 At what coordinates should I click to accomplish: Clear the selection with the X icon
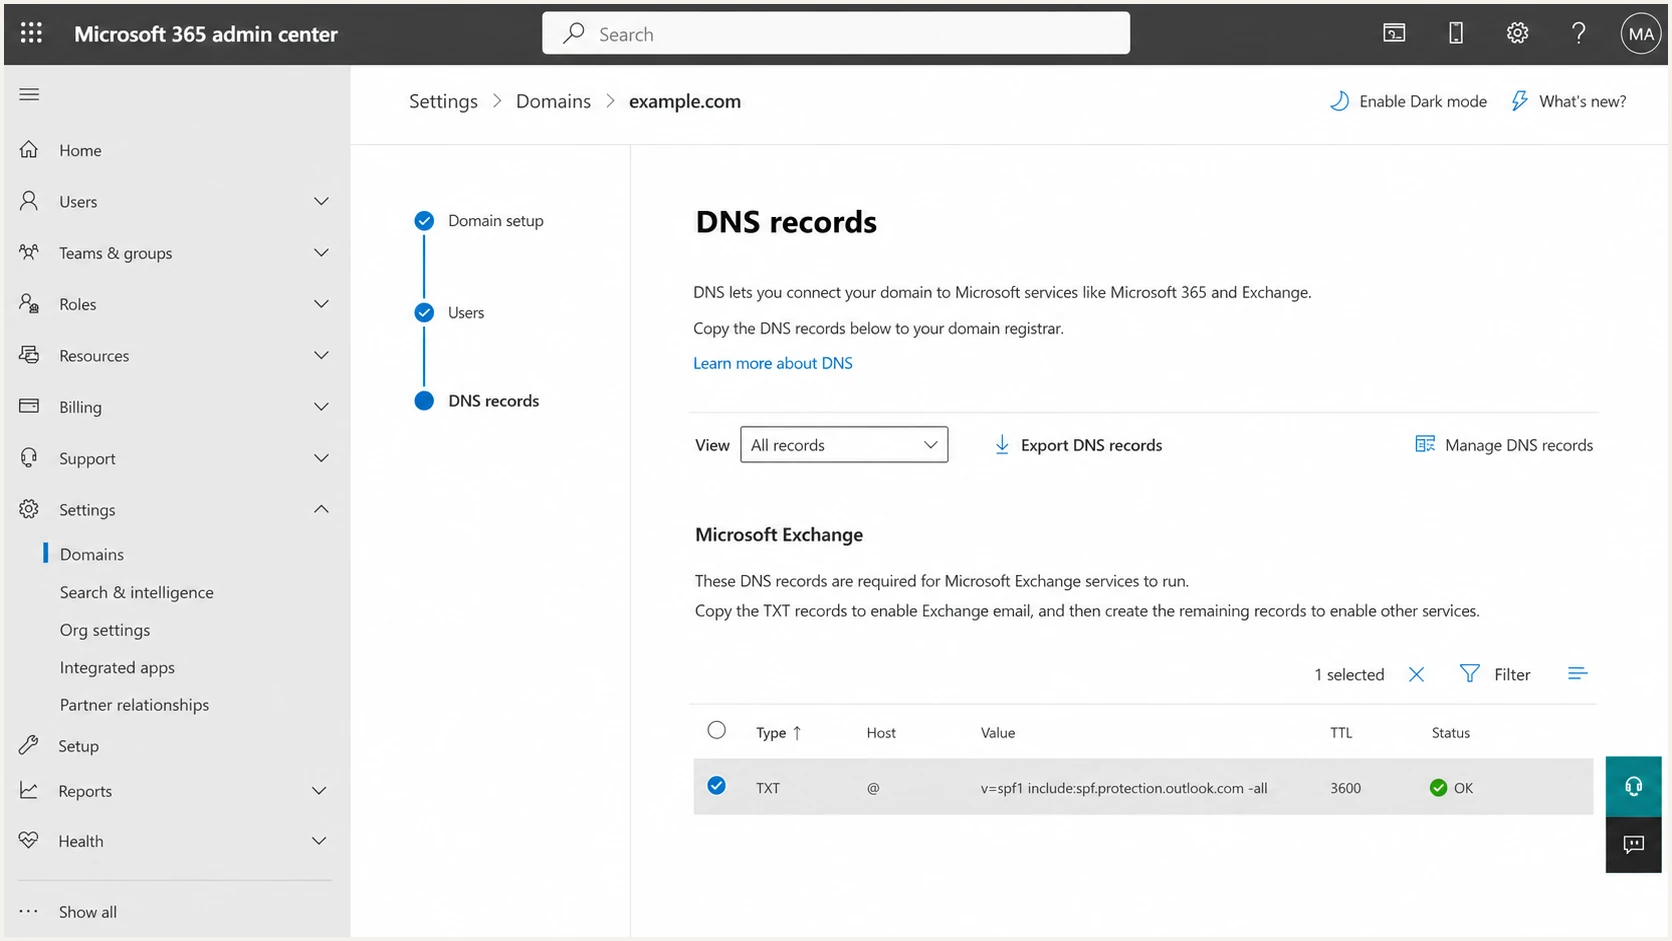pos(1416,674)
